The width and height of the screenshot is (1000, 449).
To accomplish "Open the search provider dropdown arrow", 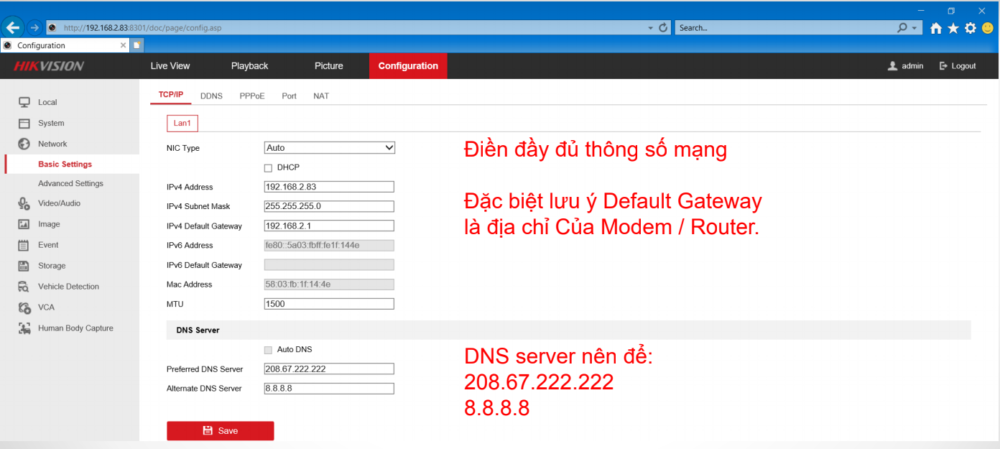I will point(915,28).
